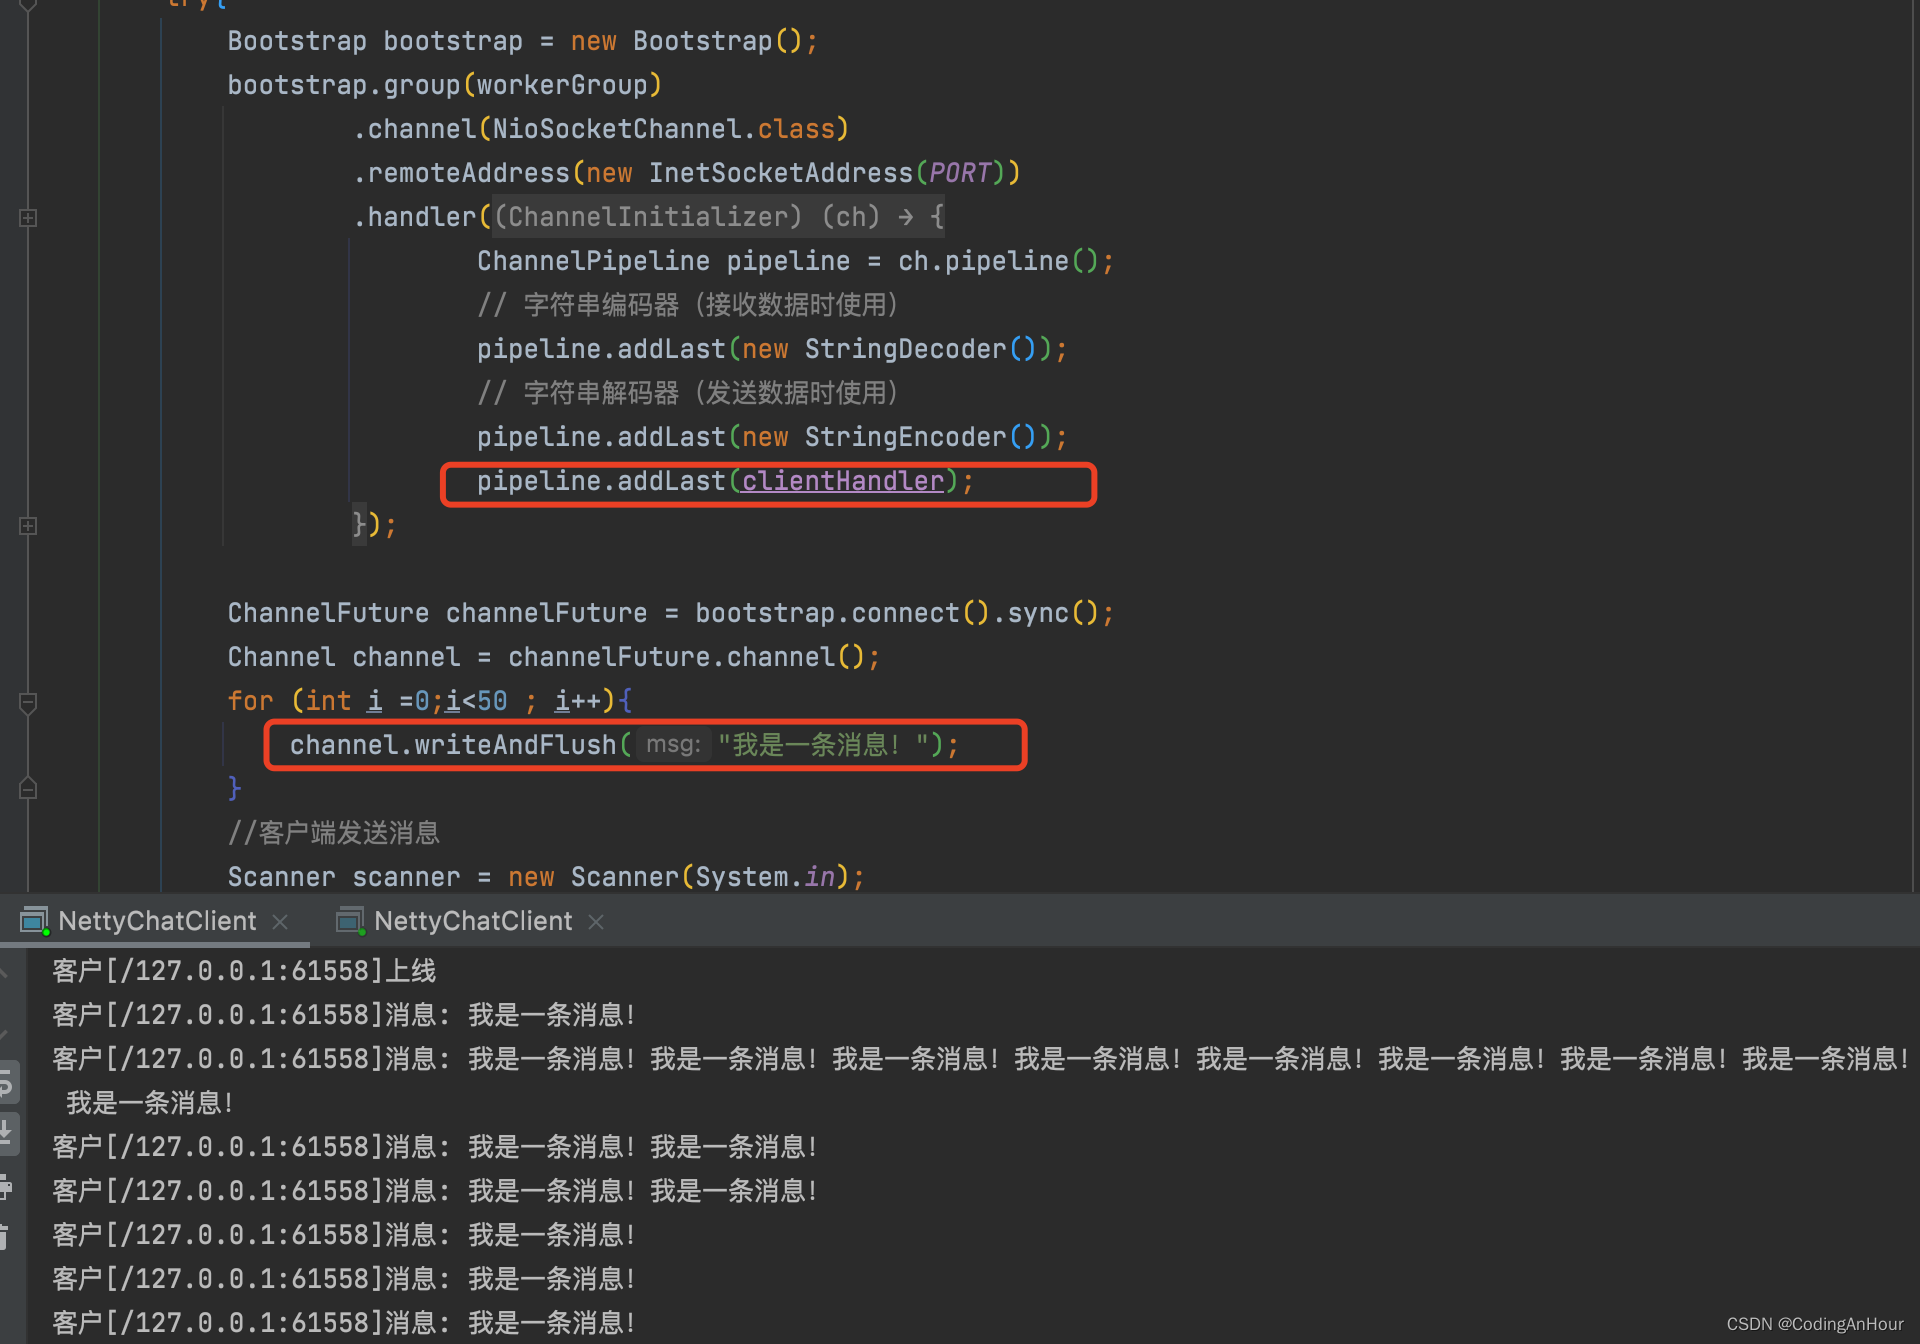Click NioSocketChannel in the .channel call
Image resolution: width=1920 pixels, height=1344 pixels.
pyautogui.click(x=617, y=129)
